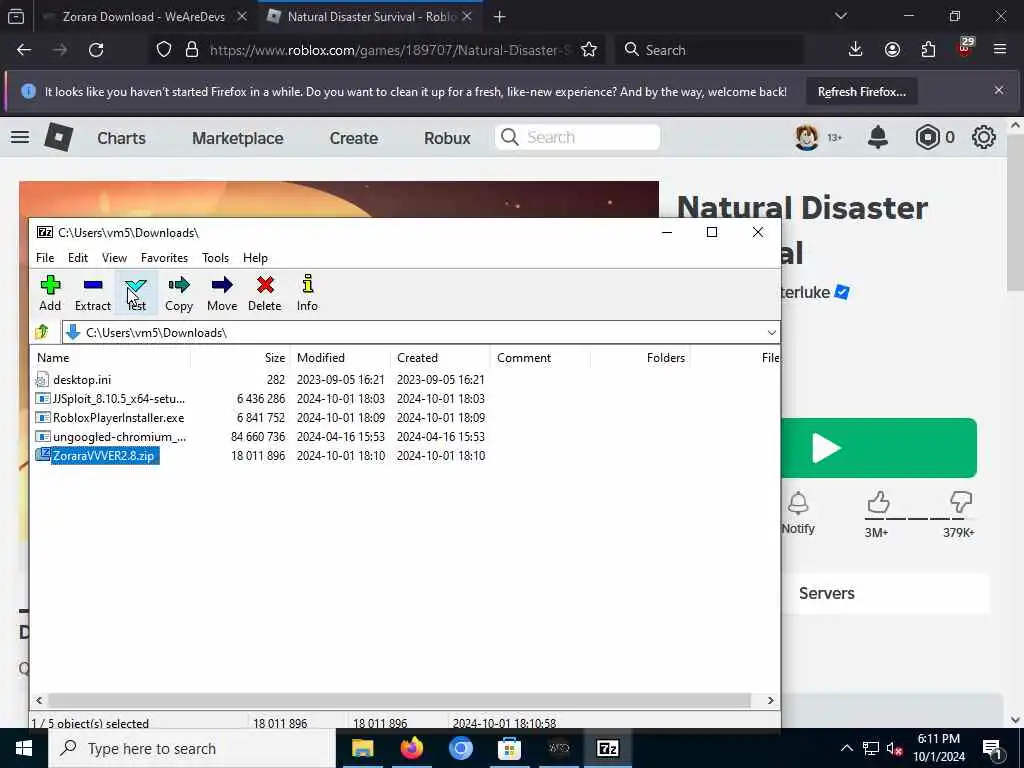Like the game with thumbs up
Viewport: 1024px width, 768px height.
878,502
